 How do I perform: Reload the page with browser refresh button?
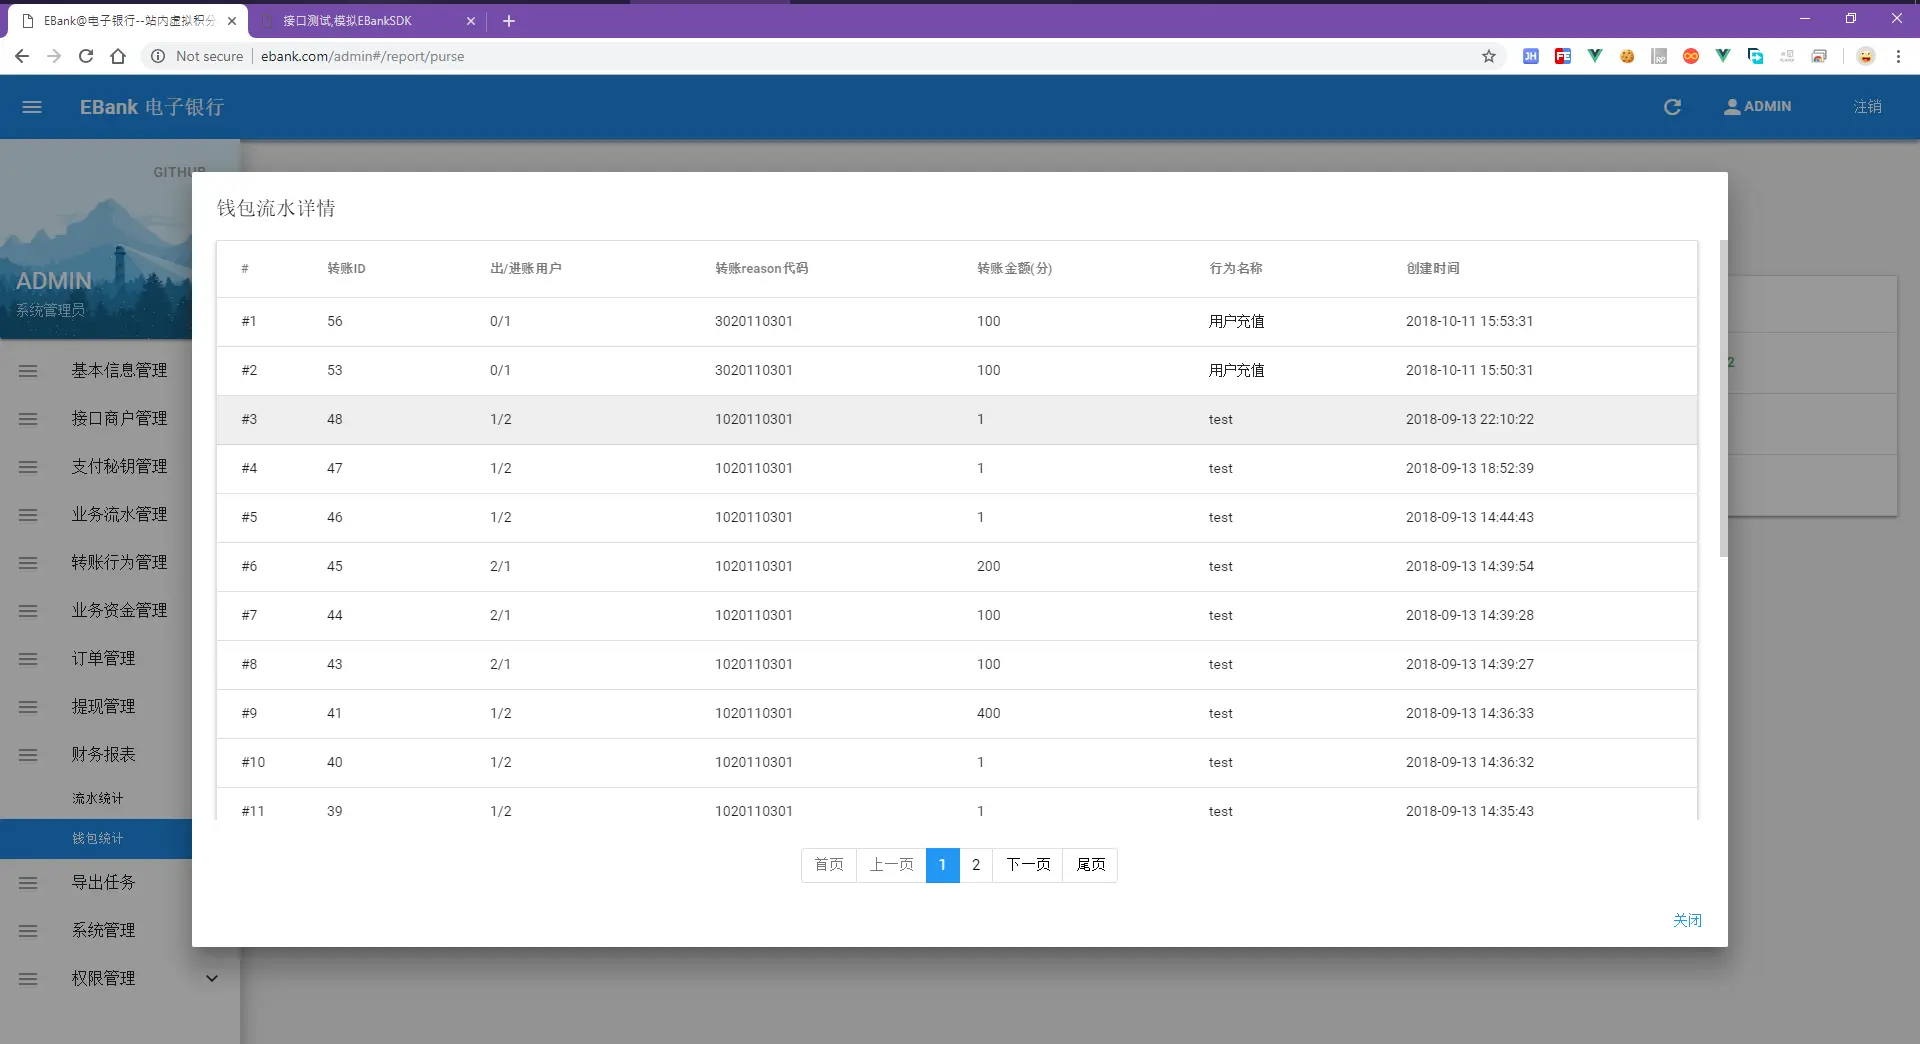point(86,56)
